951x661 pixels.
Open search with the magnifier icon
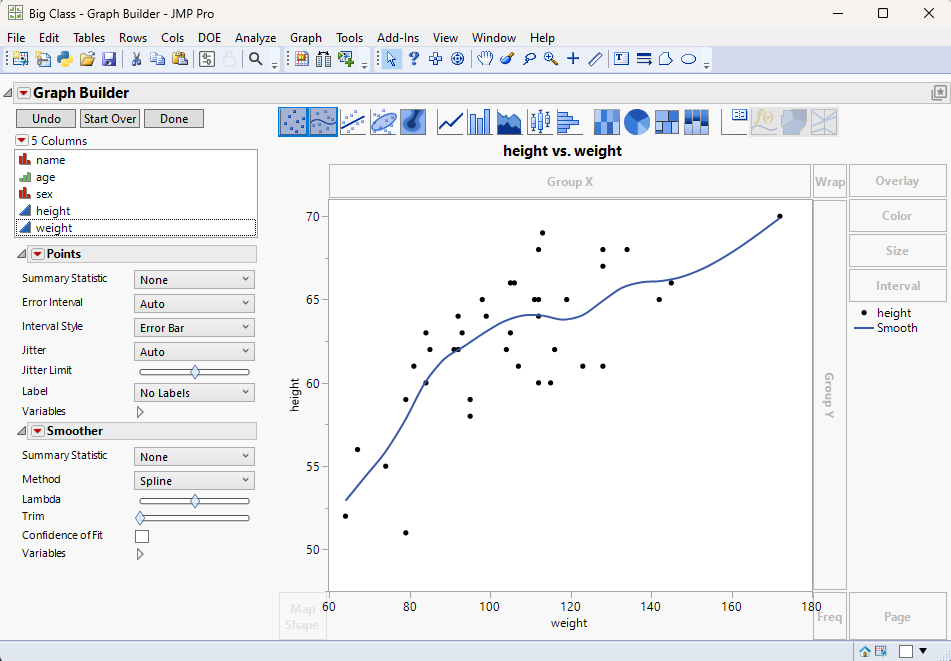coord(256,59)
